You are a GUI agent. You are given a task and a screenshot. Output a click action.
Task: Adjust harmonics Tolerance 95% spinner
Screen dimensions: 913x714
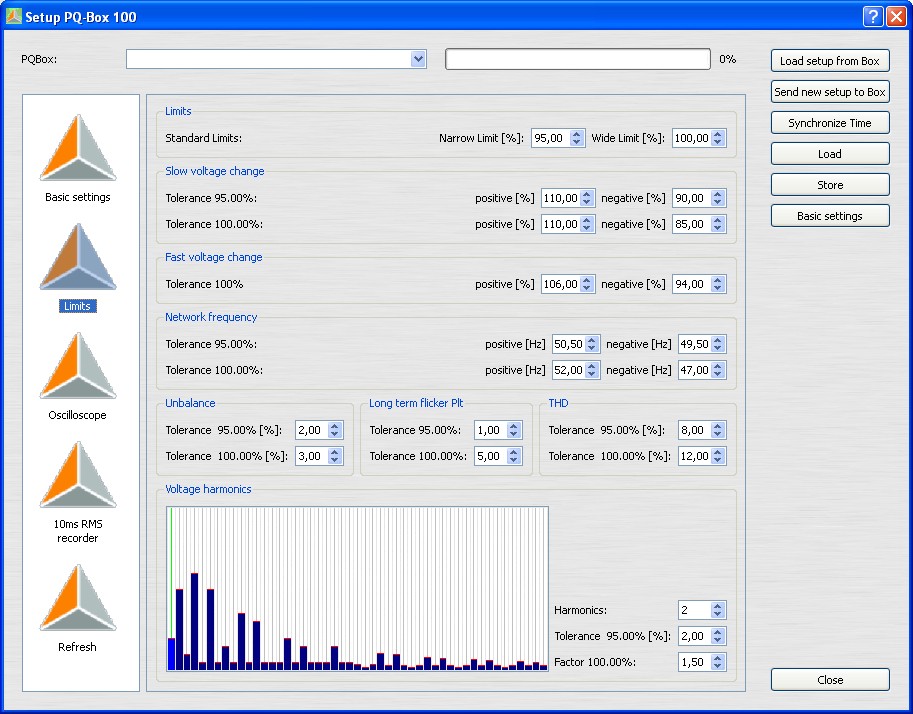click(717, 636)
